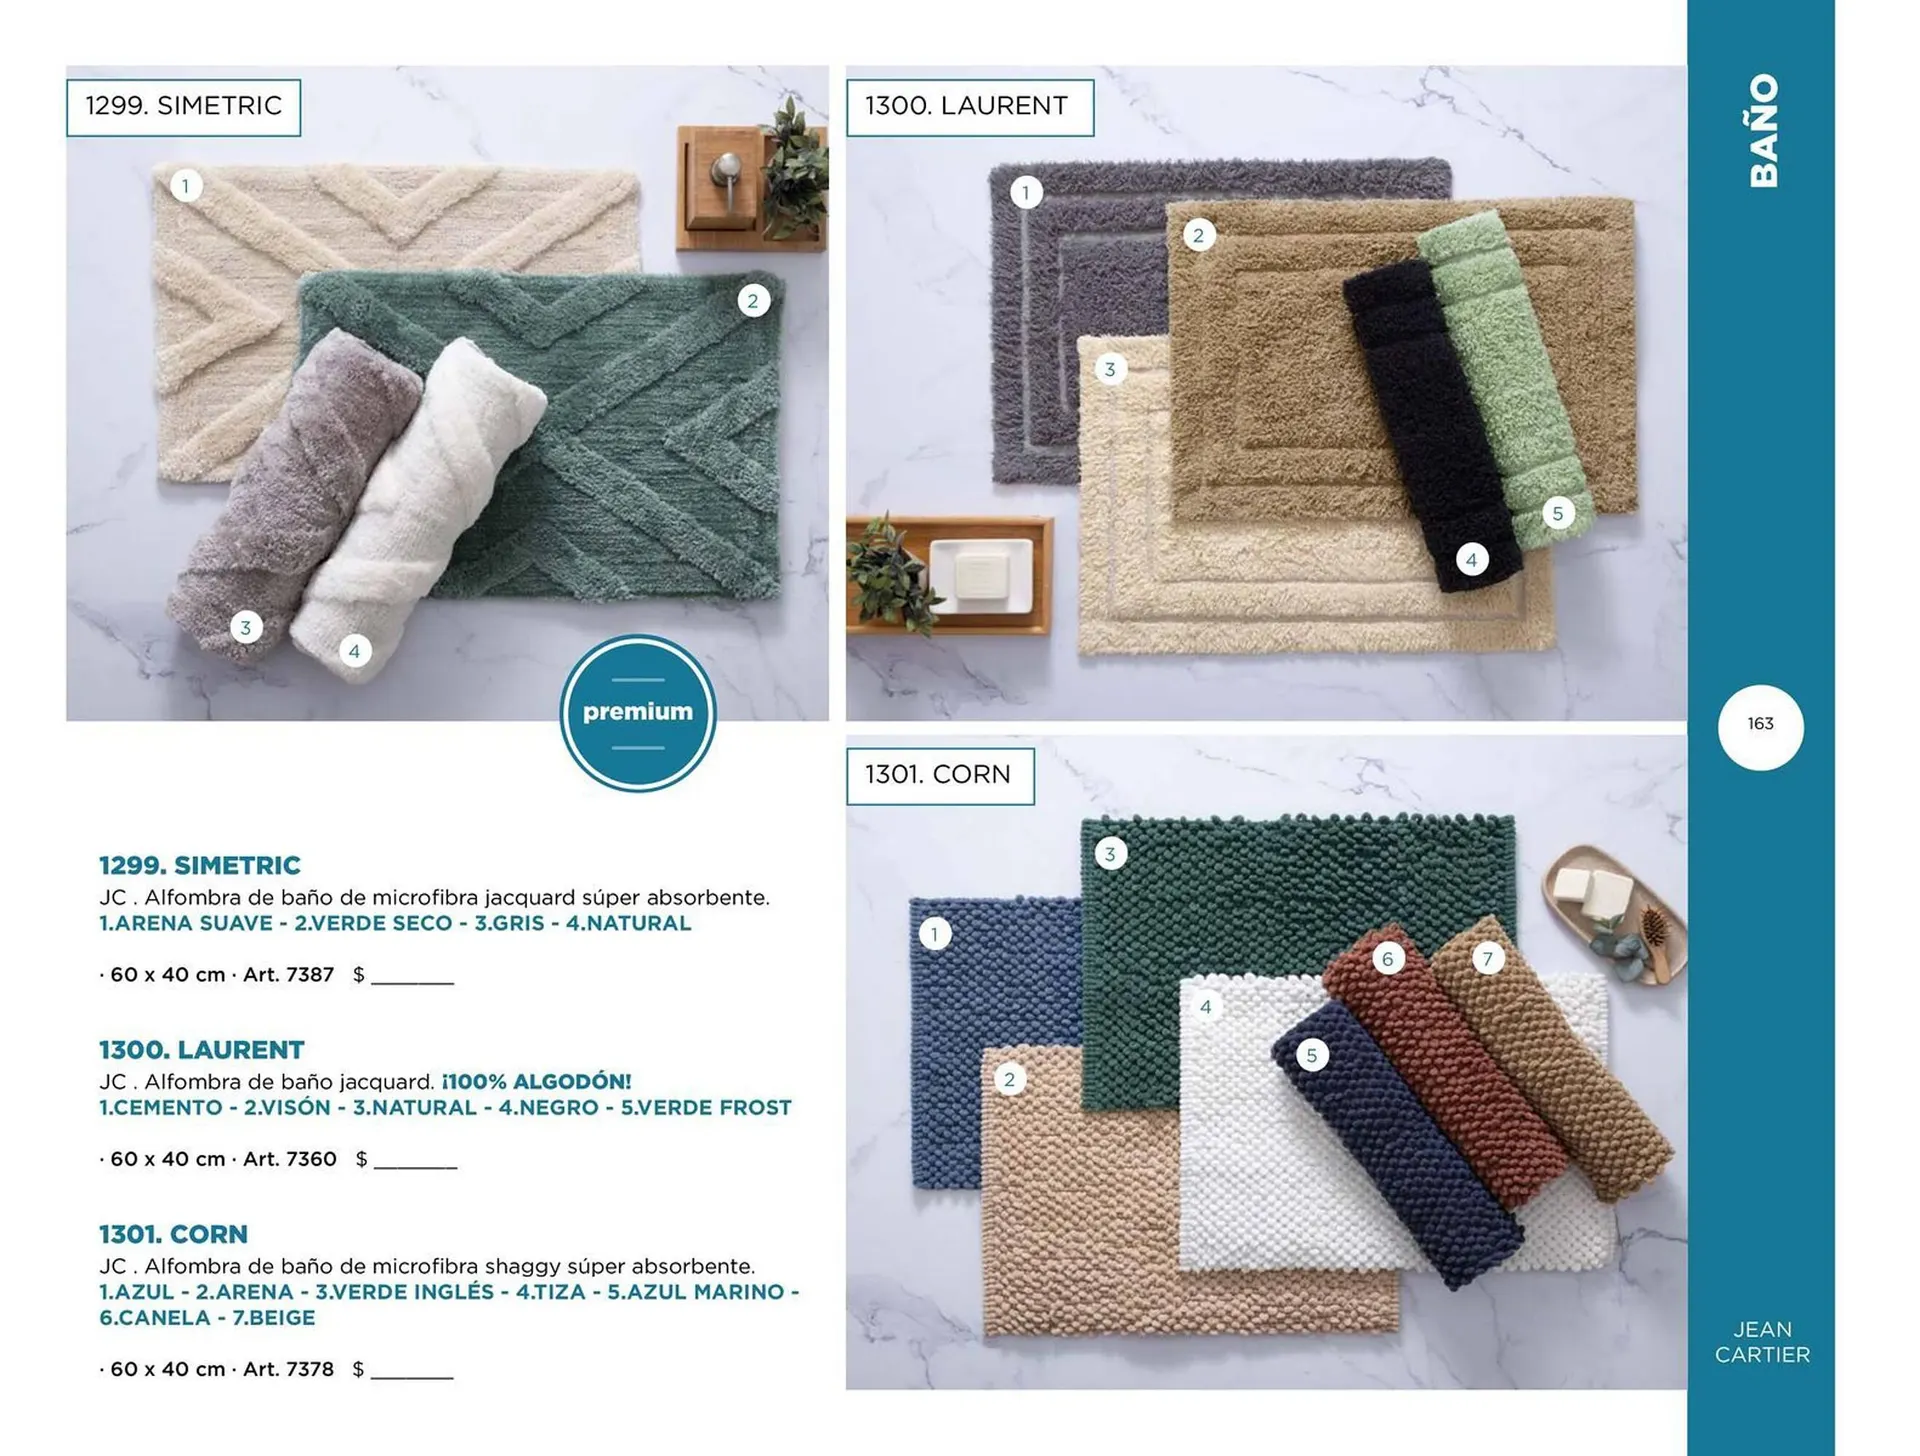
Task: Click the price blank for Art. 7387
Action: [x=412, y=977]
